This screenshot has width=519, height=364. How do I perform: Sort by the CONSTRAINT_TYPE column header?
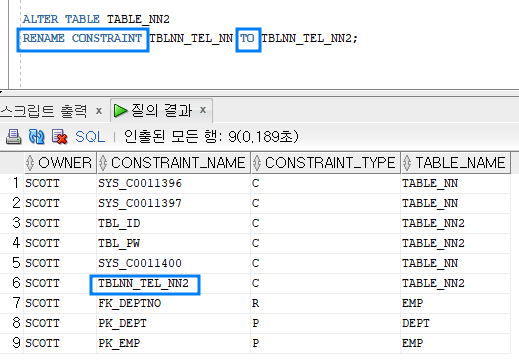click(326, 163)
